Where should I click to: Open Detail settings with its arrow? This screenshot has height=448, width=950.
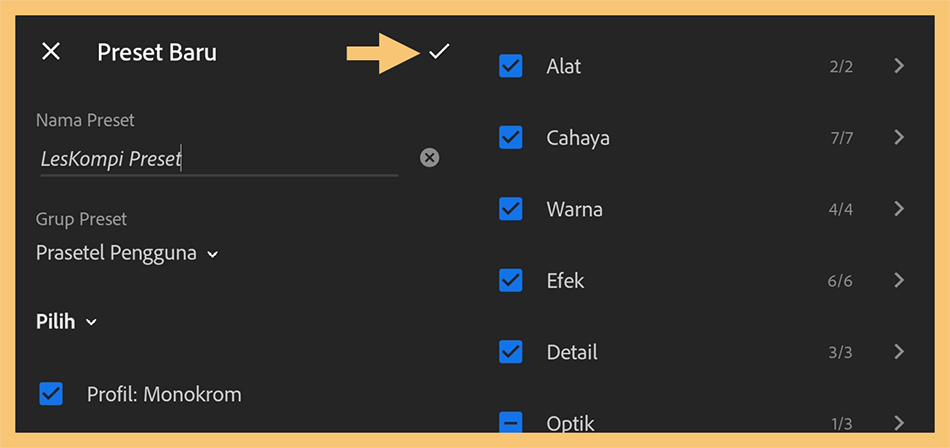tap(899, 352)
